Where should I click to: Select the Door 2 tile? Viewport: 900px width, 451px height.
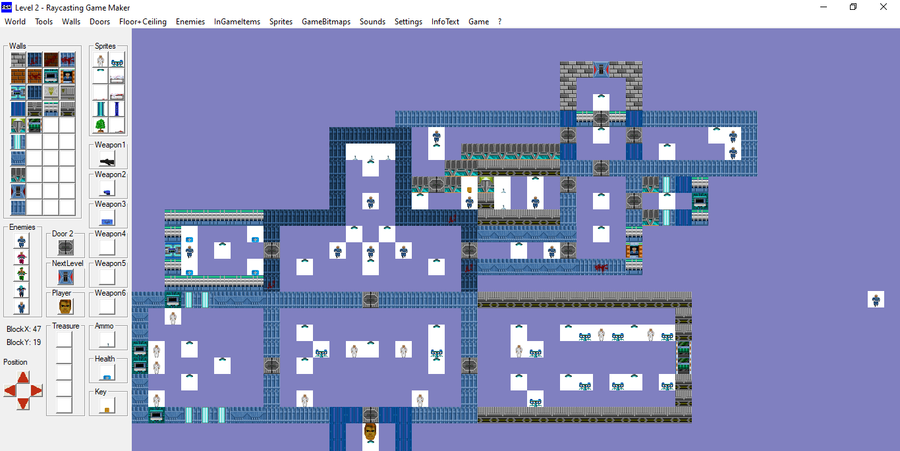65,247
